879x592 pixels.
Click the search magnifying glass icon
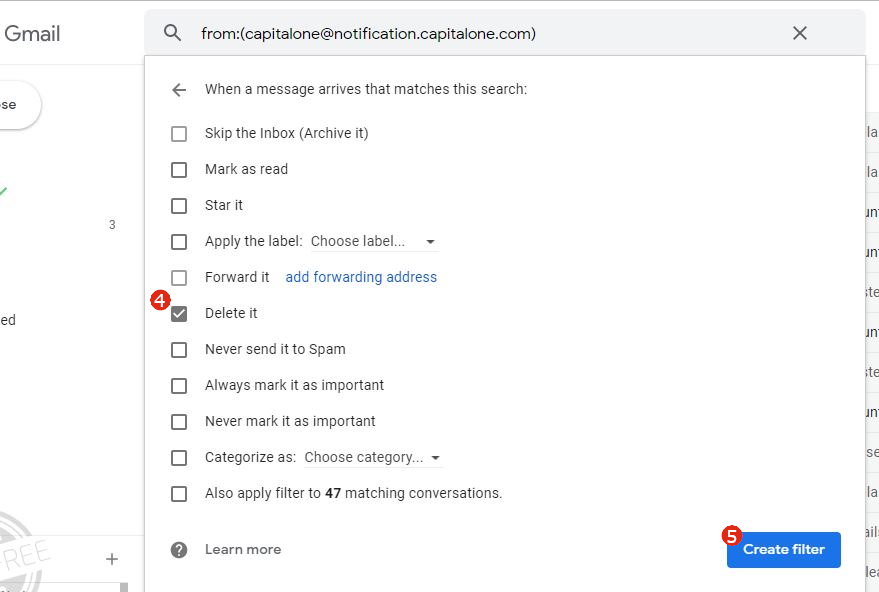point(172,33)
